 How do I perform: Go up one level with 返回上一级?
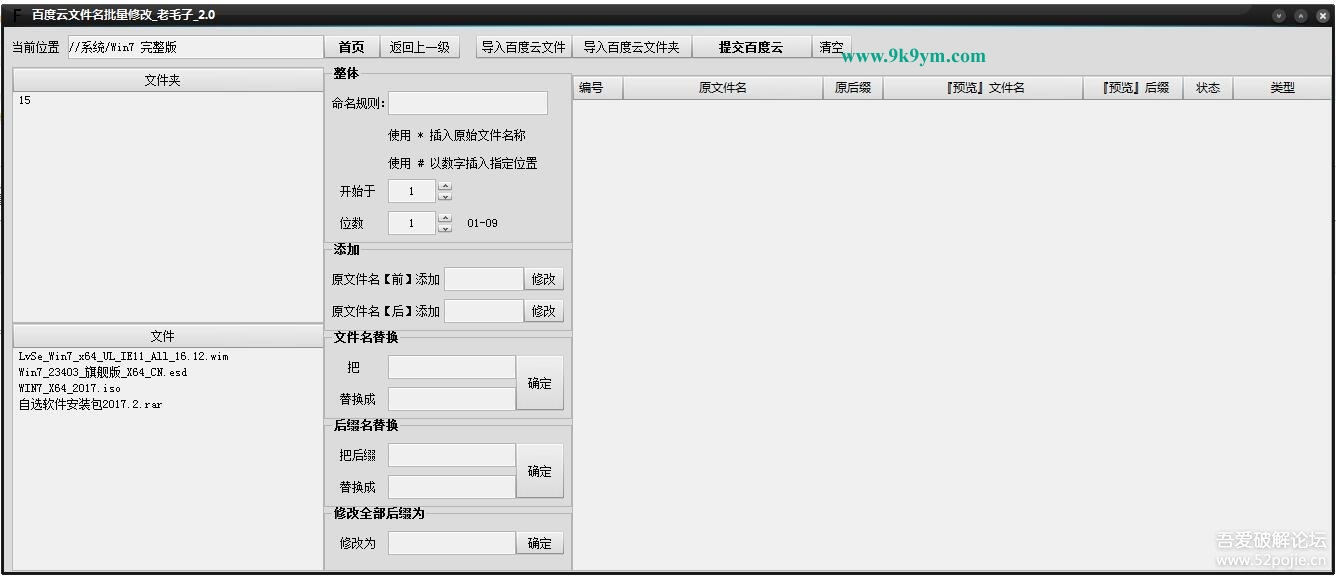coord(420,47)
